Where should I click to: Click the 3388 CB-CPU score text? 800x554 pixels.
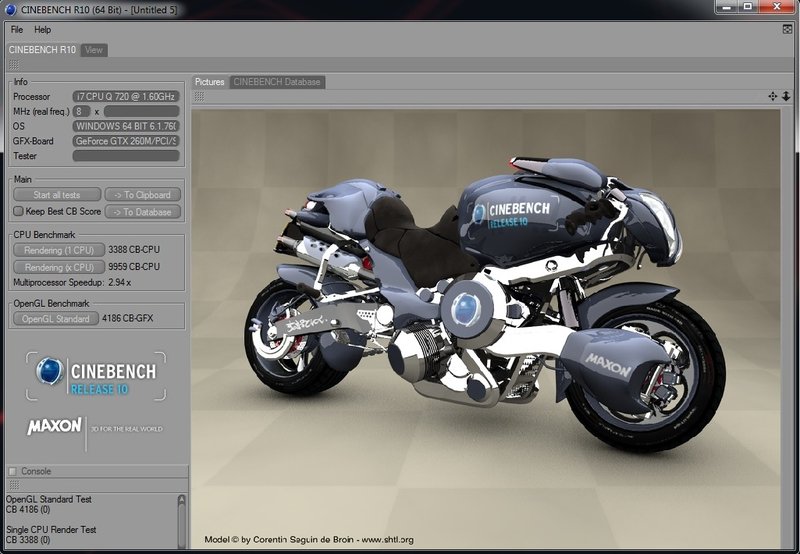pos(134,249)
